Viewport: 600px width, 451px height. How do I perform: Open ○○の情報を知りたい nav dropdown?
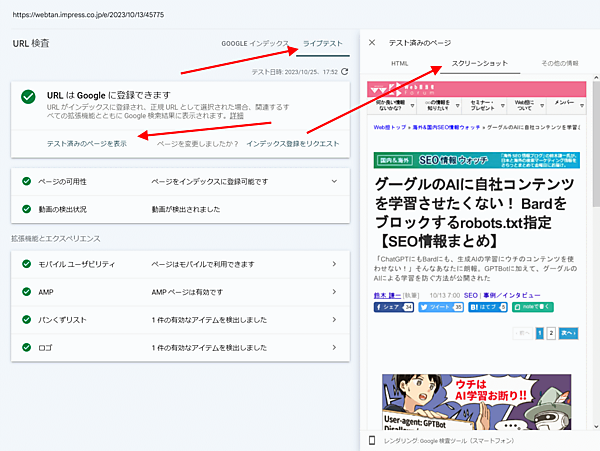tap(439, 105)
